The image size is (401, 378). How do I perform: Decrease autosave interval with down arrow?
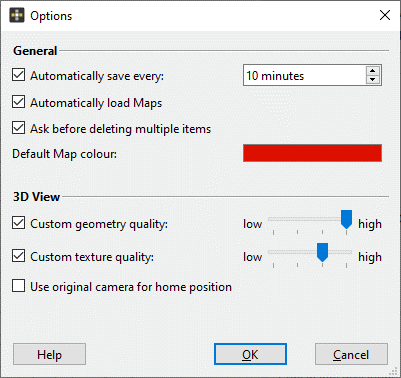373,80
